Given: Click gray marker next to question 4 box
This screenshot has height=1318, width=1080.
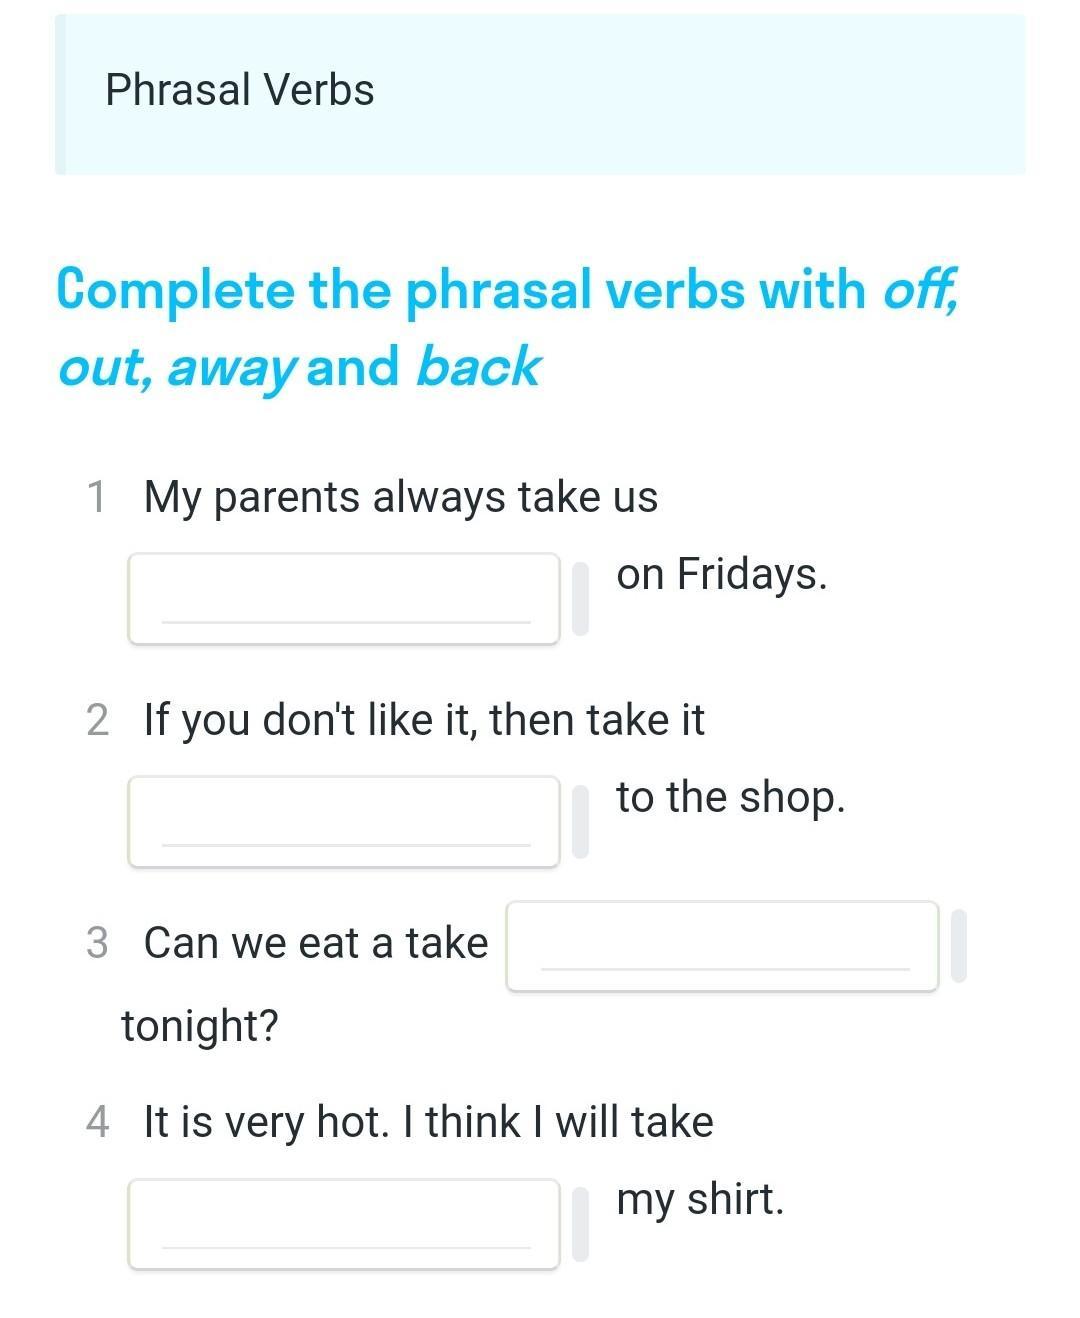Looking at the screenshot, I should click(580, 1224).
